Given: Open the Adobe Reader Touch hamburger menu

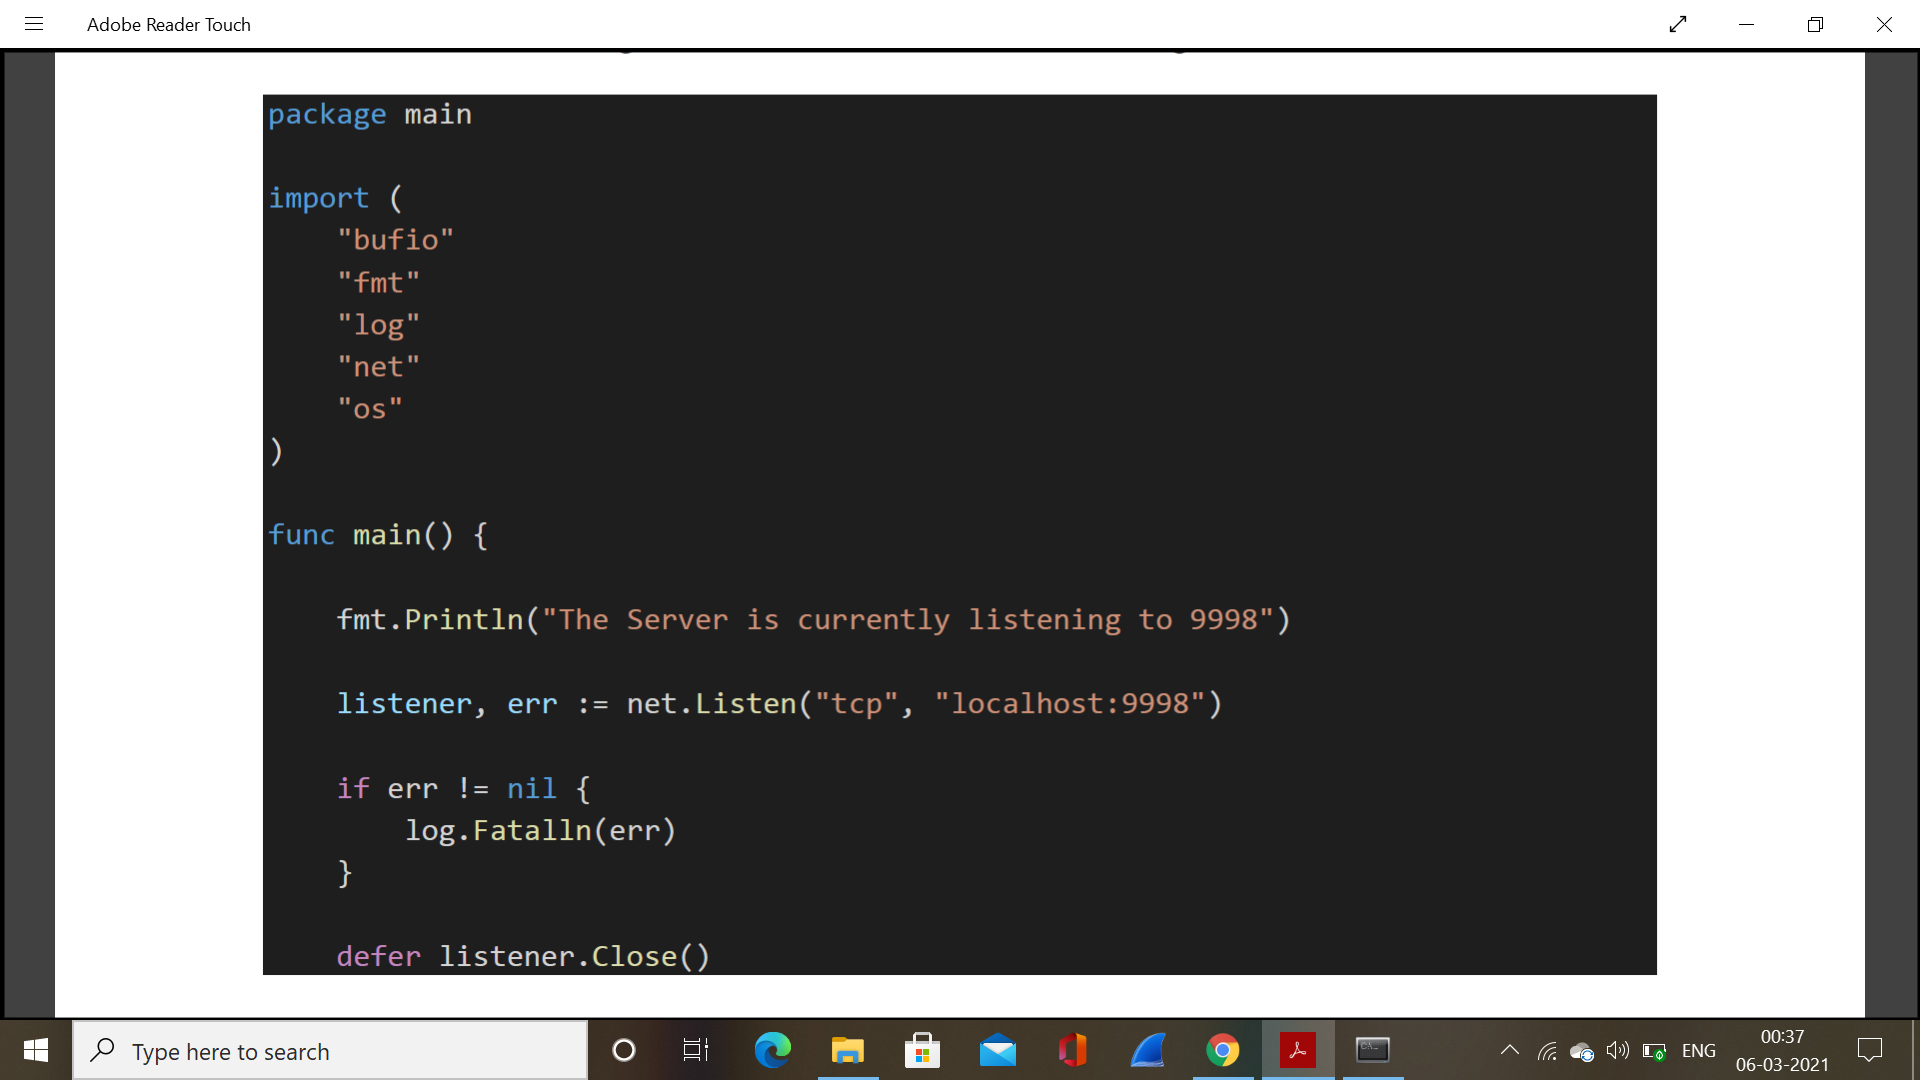Looking at the screenshot, I should (x=34, y=24).
